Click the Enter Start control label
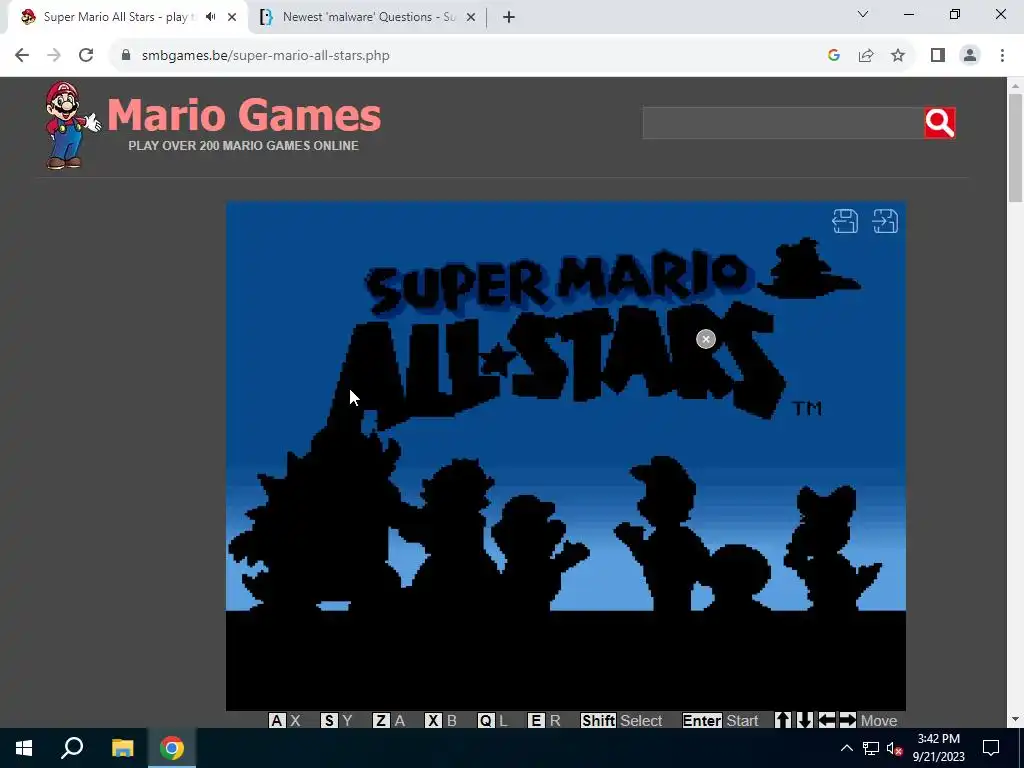1024x768 pixels. (720, 720)
